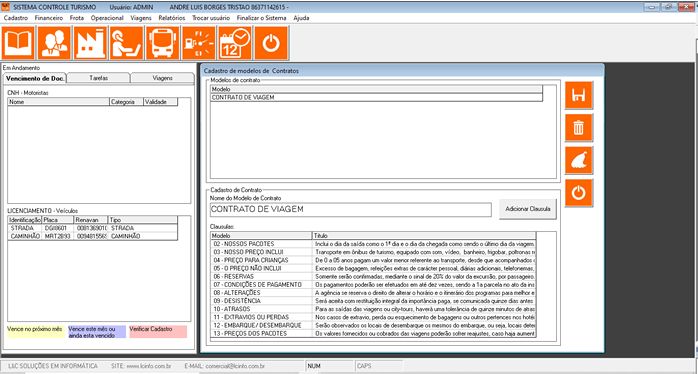Viewport: 698px width, 374px height.
Task: Click the Validade column header
Action: coord(161,102)
